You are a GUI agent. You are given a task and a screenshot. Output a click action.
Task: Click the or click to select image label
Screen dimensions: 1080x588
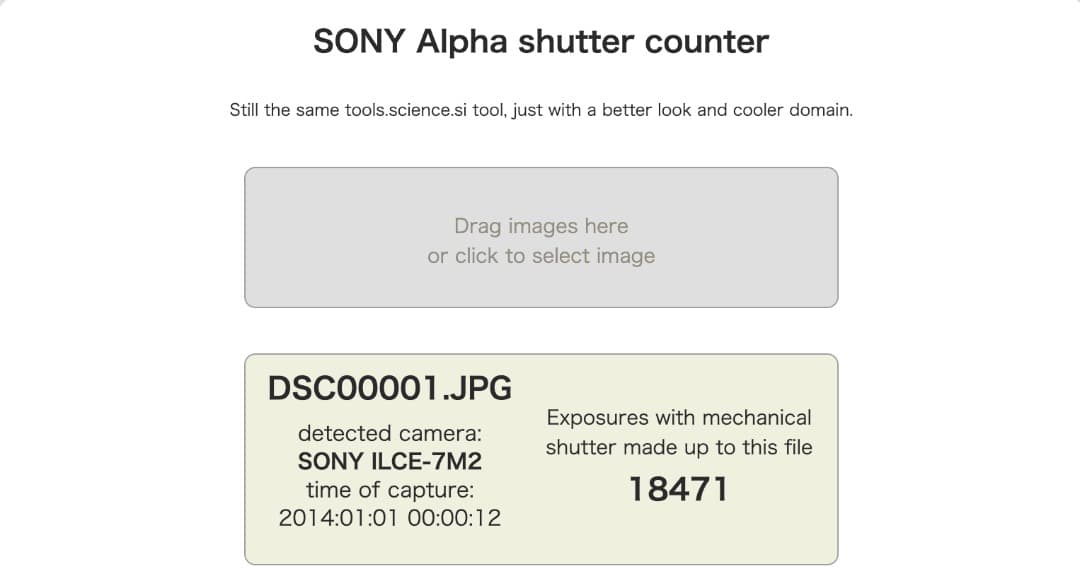(x=540, y=256)
